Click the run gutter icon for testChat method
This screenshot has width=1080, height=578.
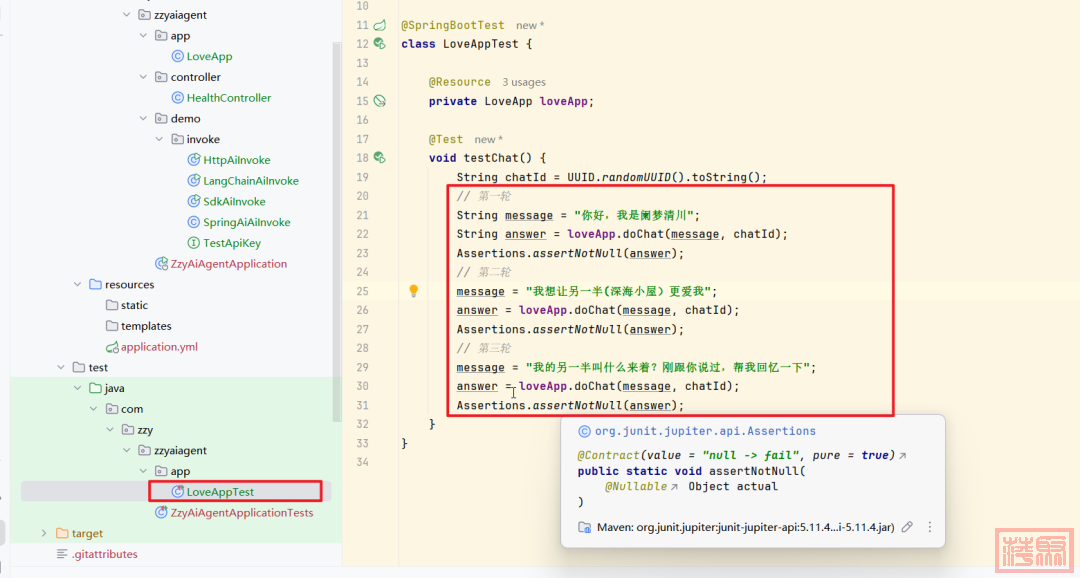pyautogui.click(x=379, y=158)
